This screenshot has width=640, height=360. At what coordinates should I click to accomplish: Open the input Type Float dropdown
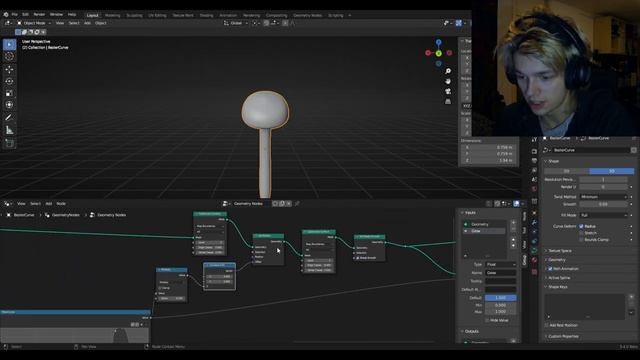coord(501,264)
